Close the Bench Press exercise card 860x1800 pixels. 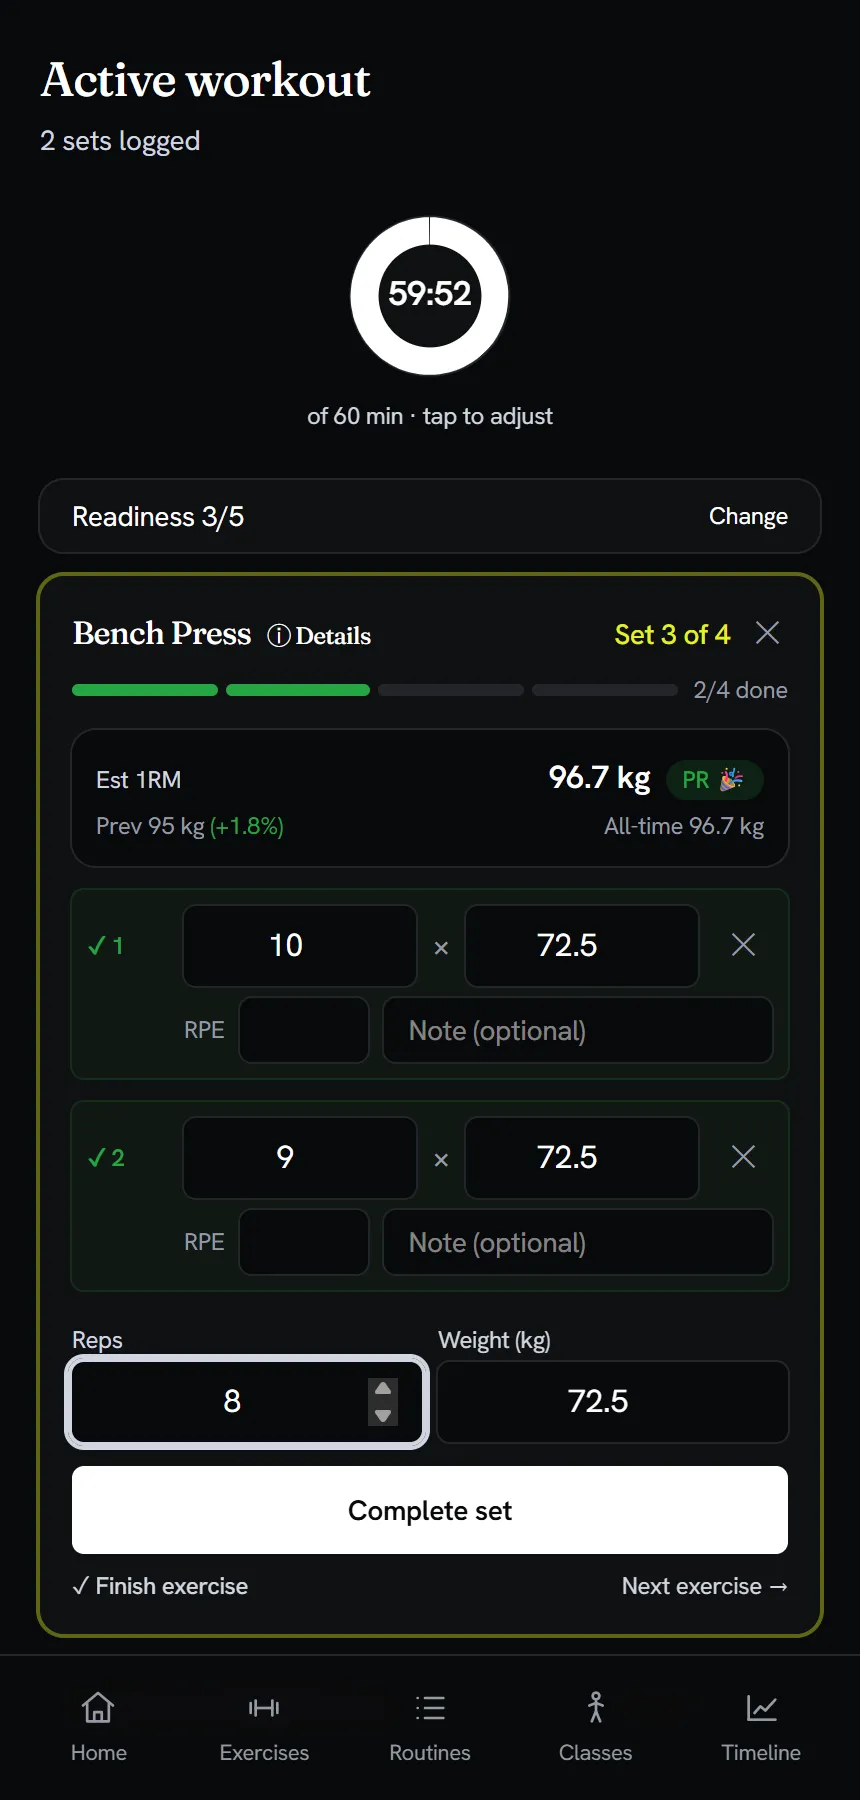tap(767, 633)
